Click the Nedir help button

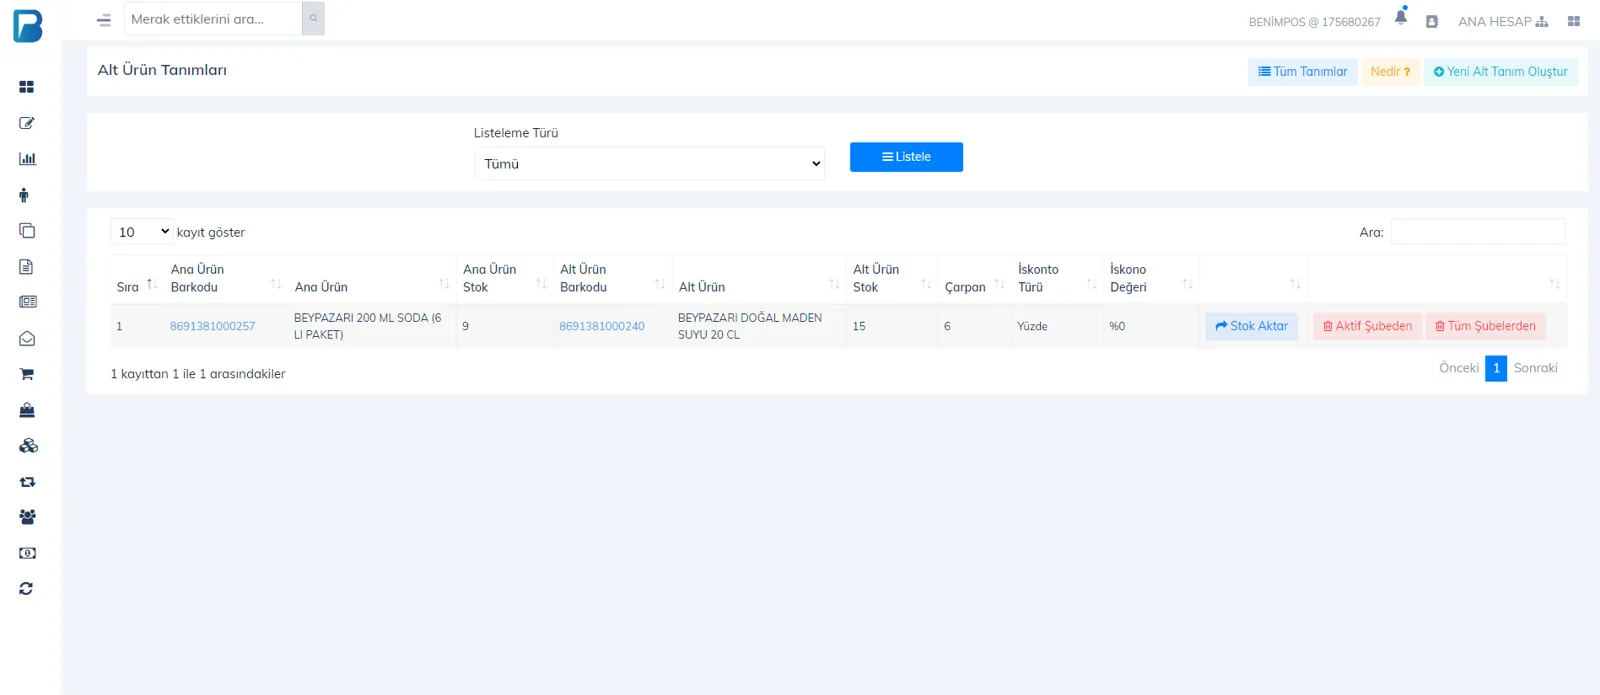pos(1390,72)
